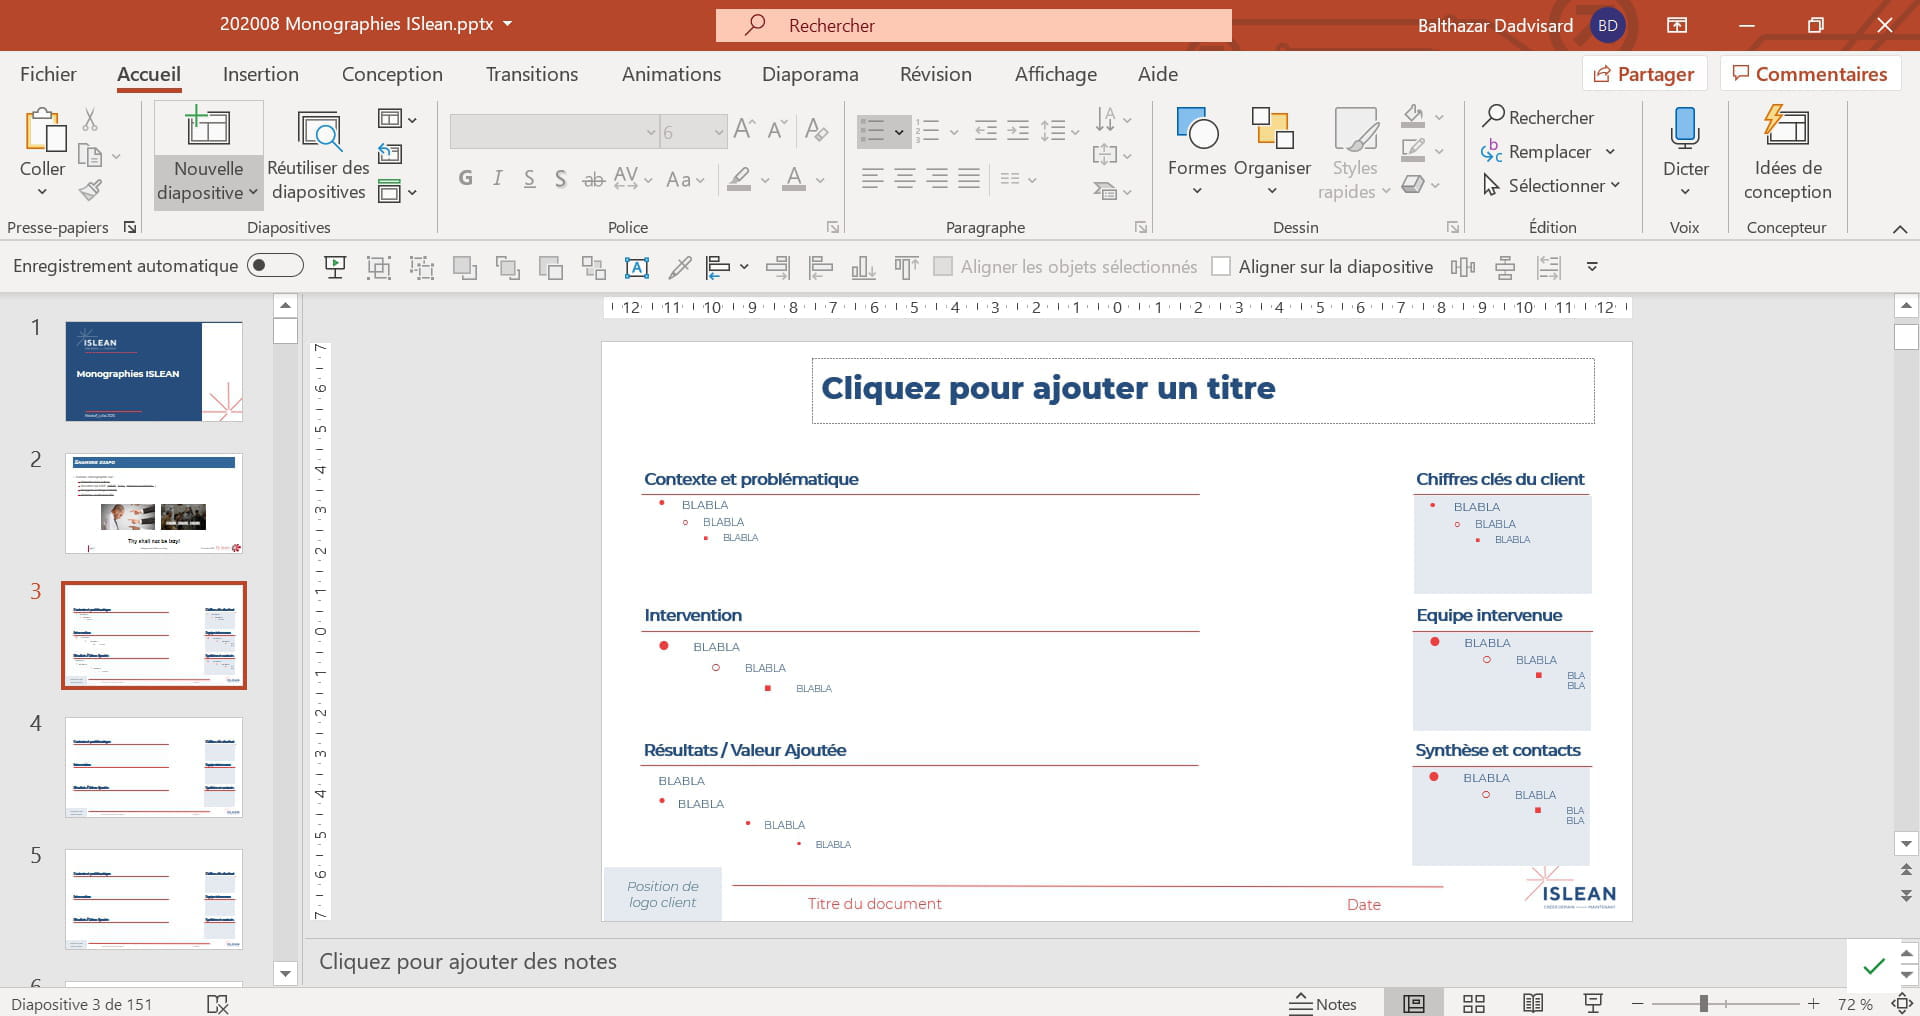Collapse the ribbon with chevron
This screenshot has height=1016, width=1920.
click(1899, 229)
